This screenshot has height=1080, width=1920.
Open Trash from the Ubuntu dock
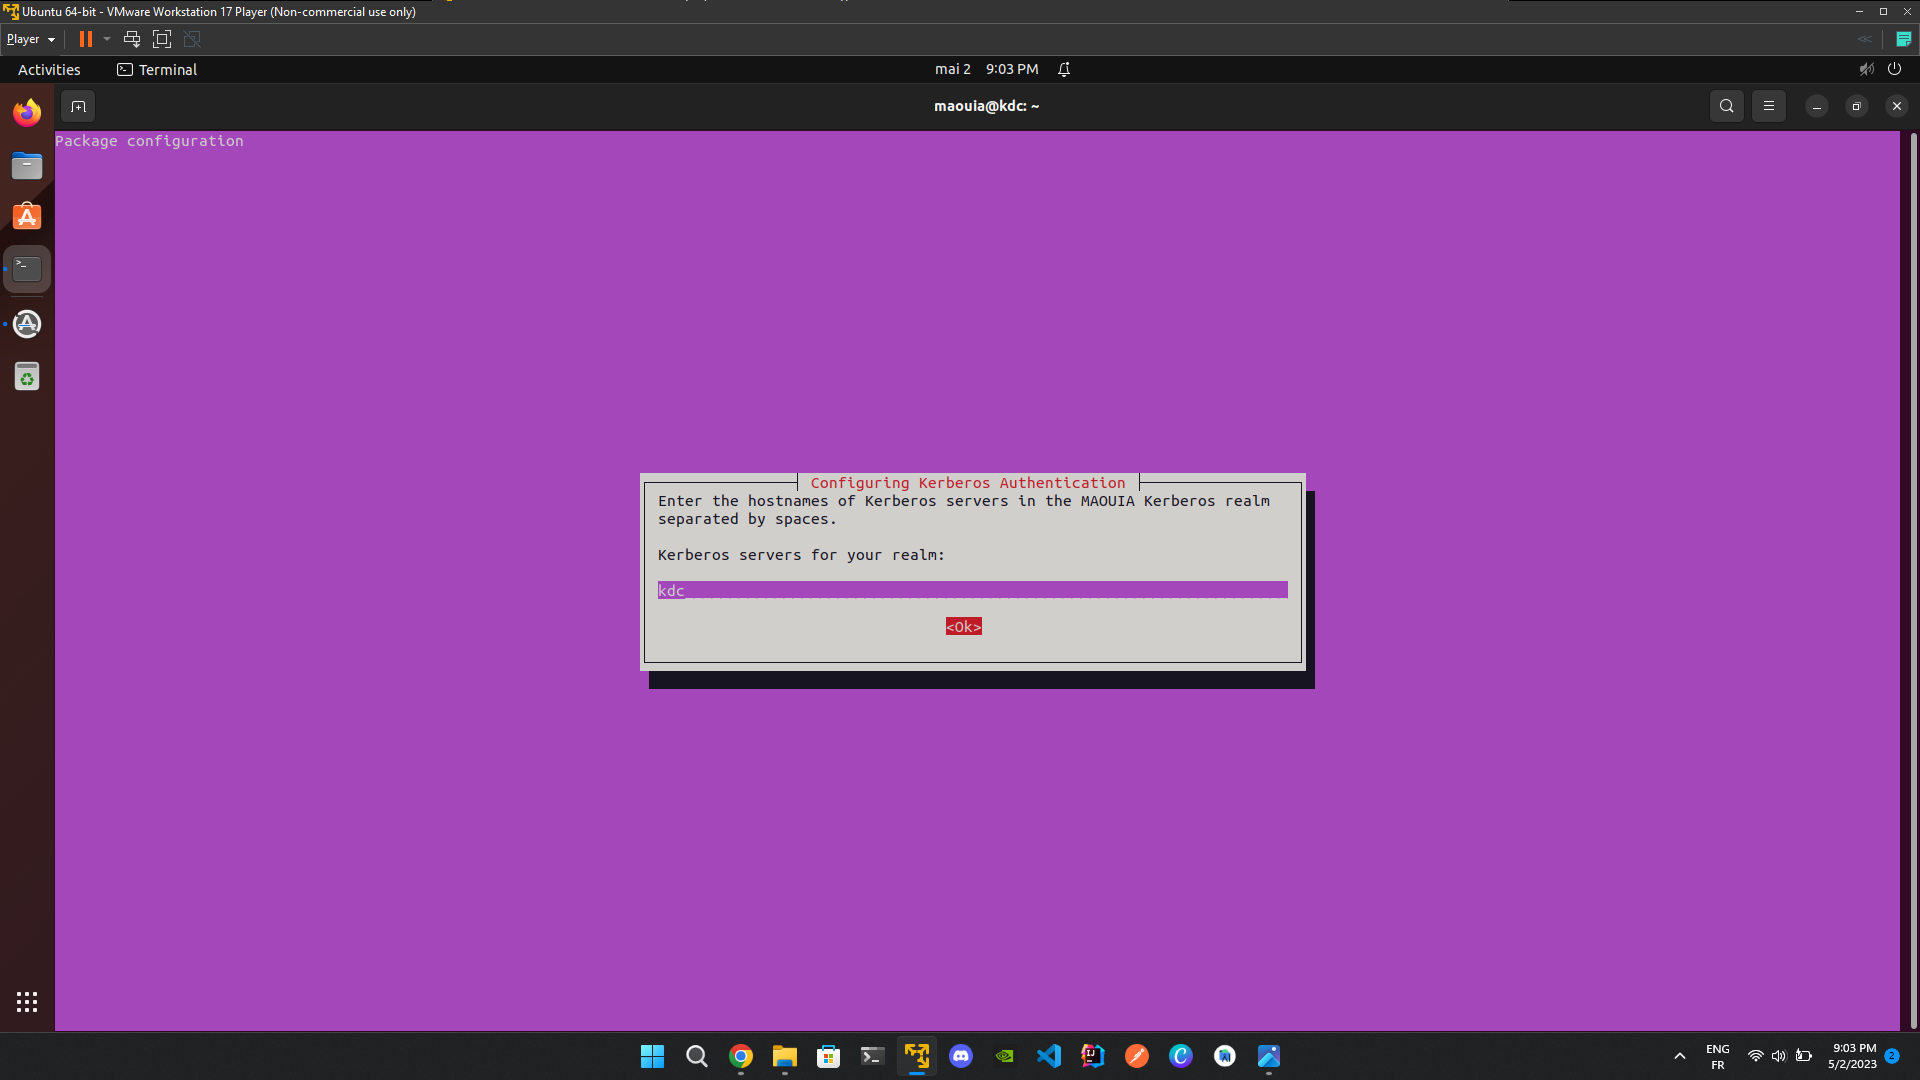coord(27,377)
